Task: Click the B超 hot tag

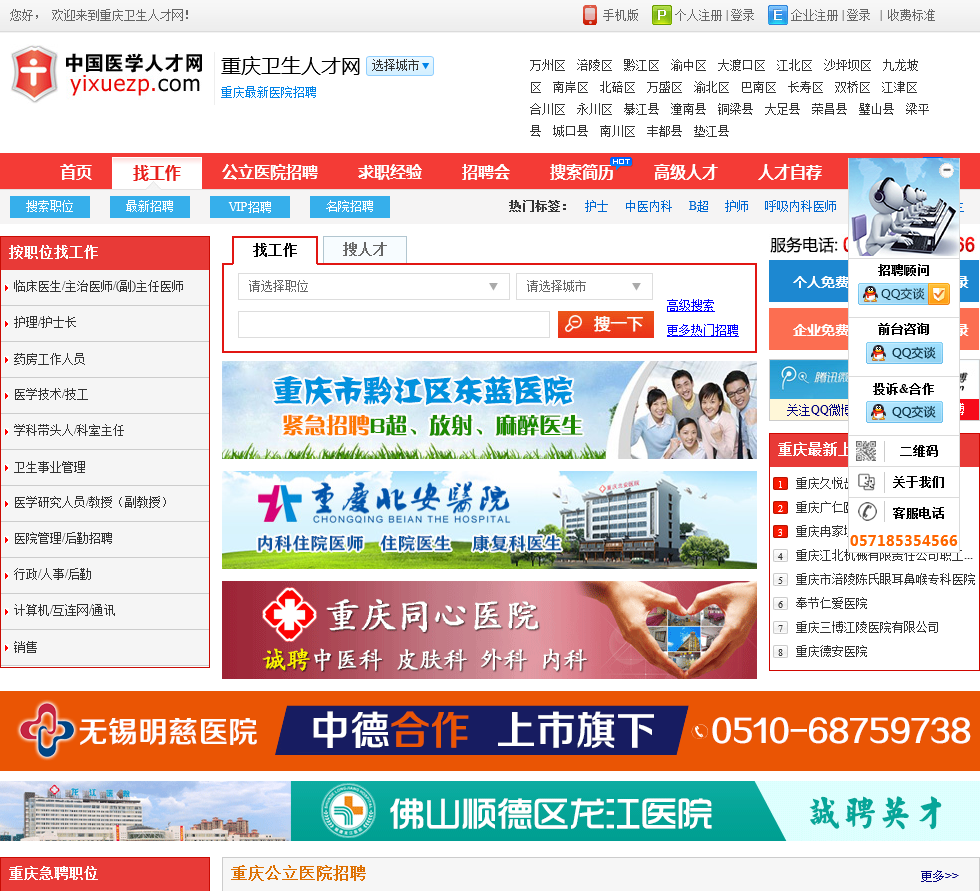Action: point(698,206)
